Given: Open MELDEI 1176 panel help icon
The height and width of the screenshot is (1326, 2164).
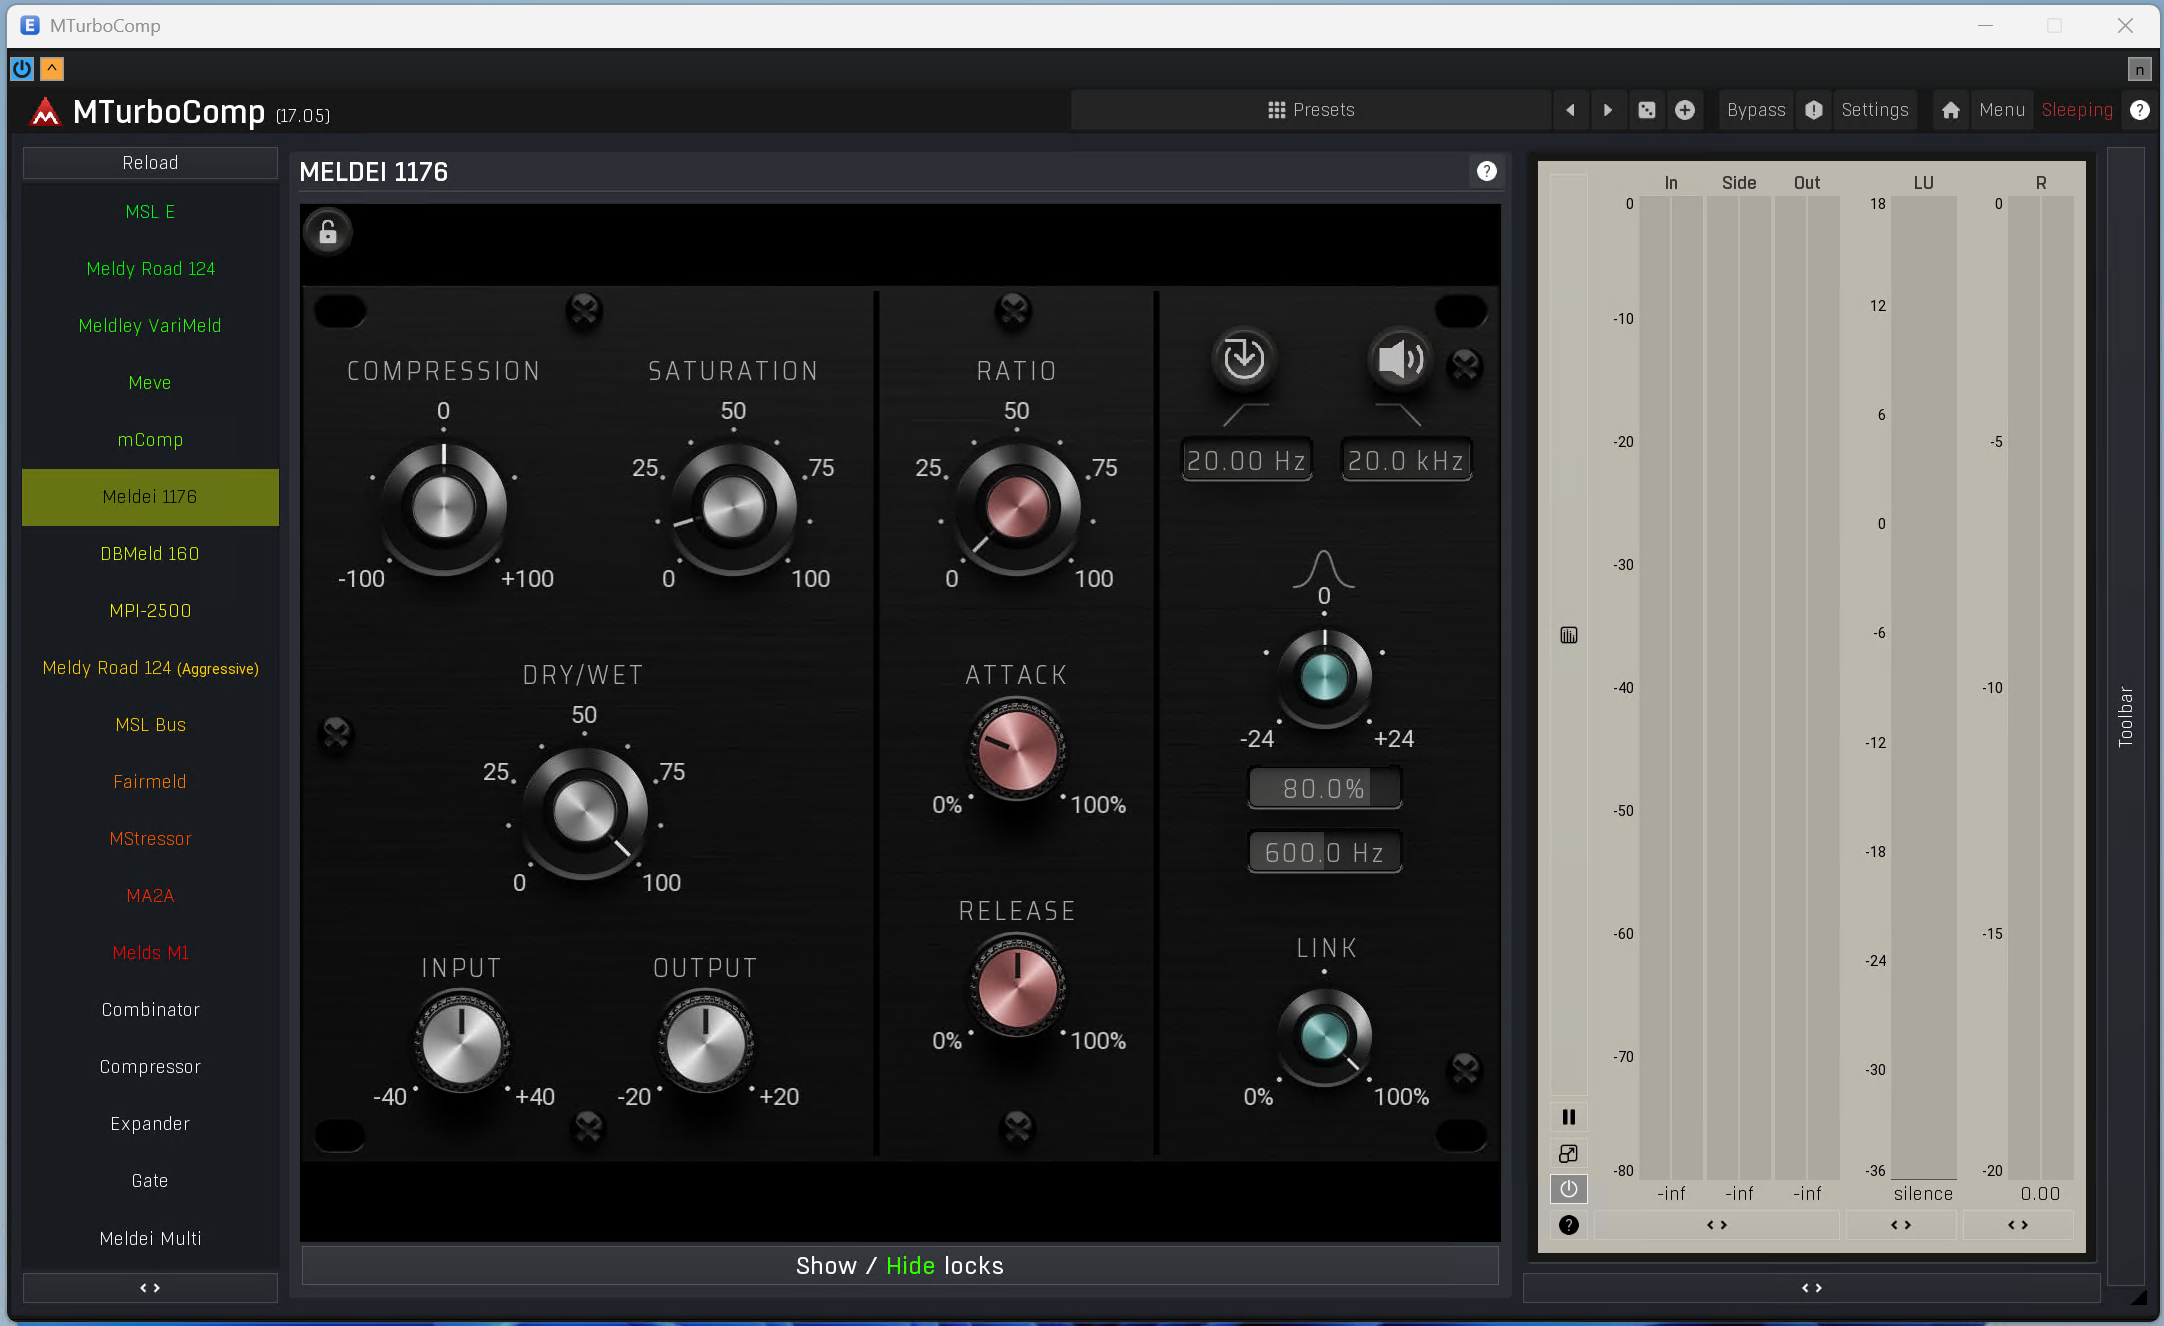Looking at the screenshot, I should click(1487, 171).
